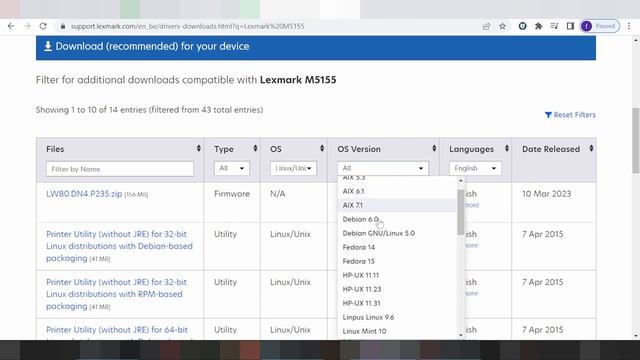Open Printer Utility 32-bit Debian-based link
This screenshot has height=360, width=640.
[x=119, y=246]
